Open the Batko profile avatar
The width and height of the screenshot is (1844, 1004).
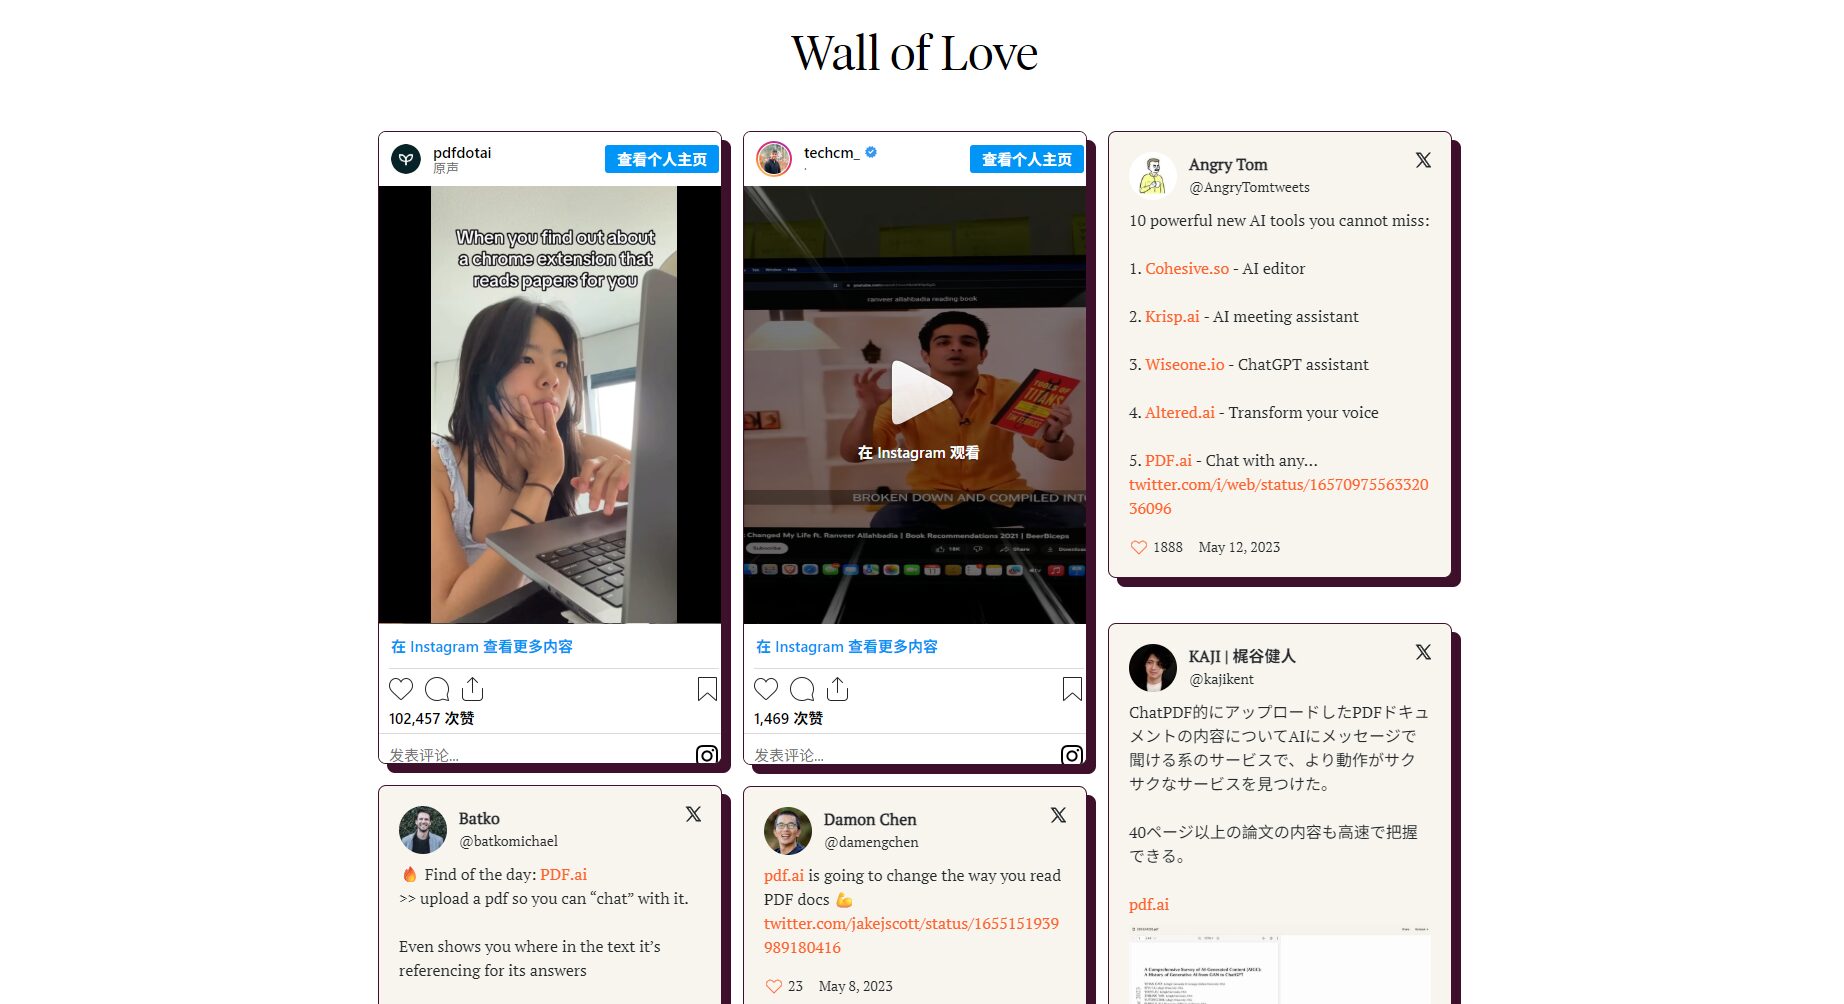pyautogui.click(x=423, y=830)
